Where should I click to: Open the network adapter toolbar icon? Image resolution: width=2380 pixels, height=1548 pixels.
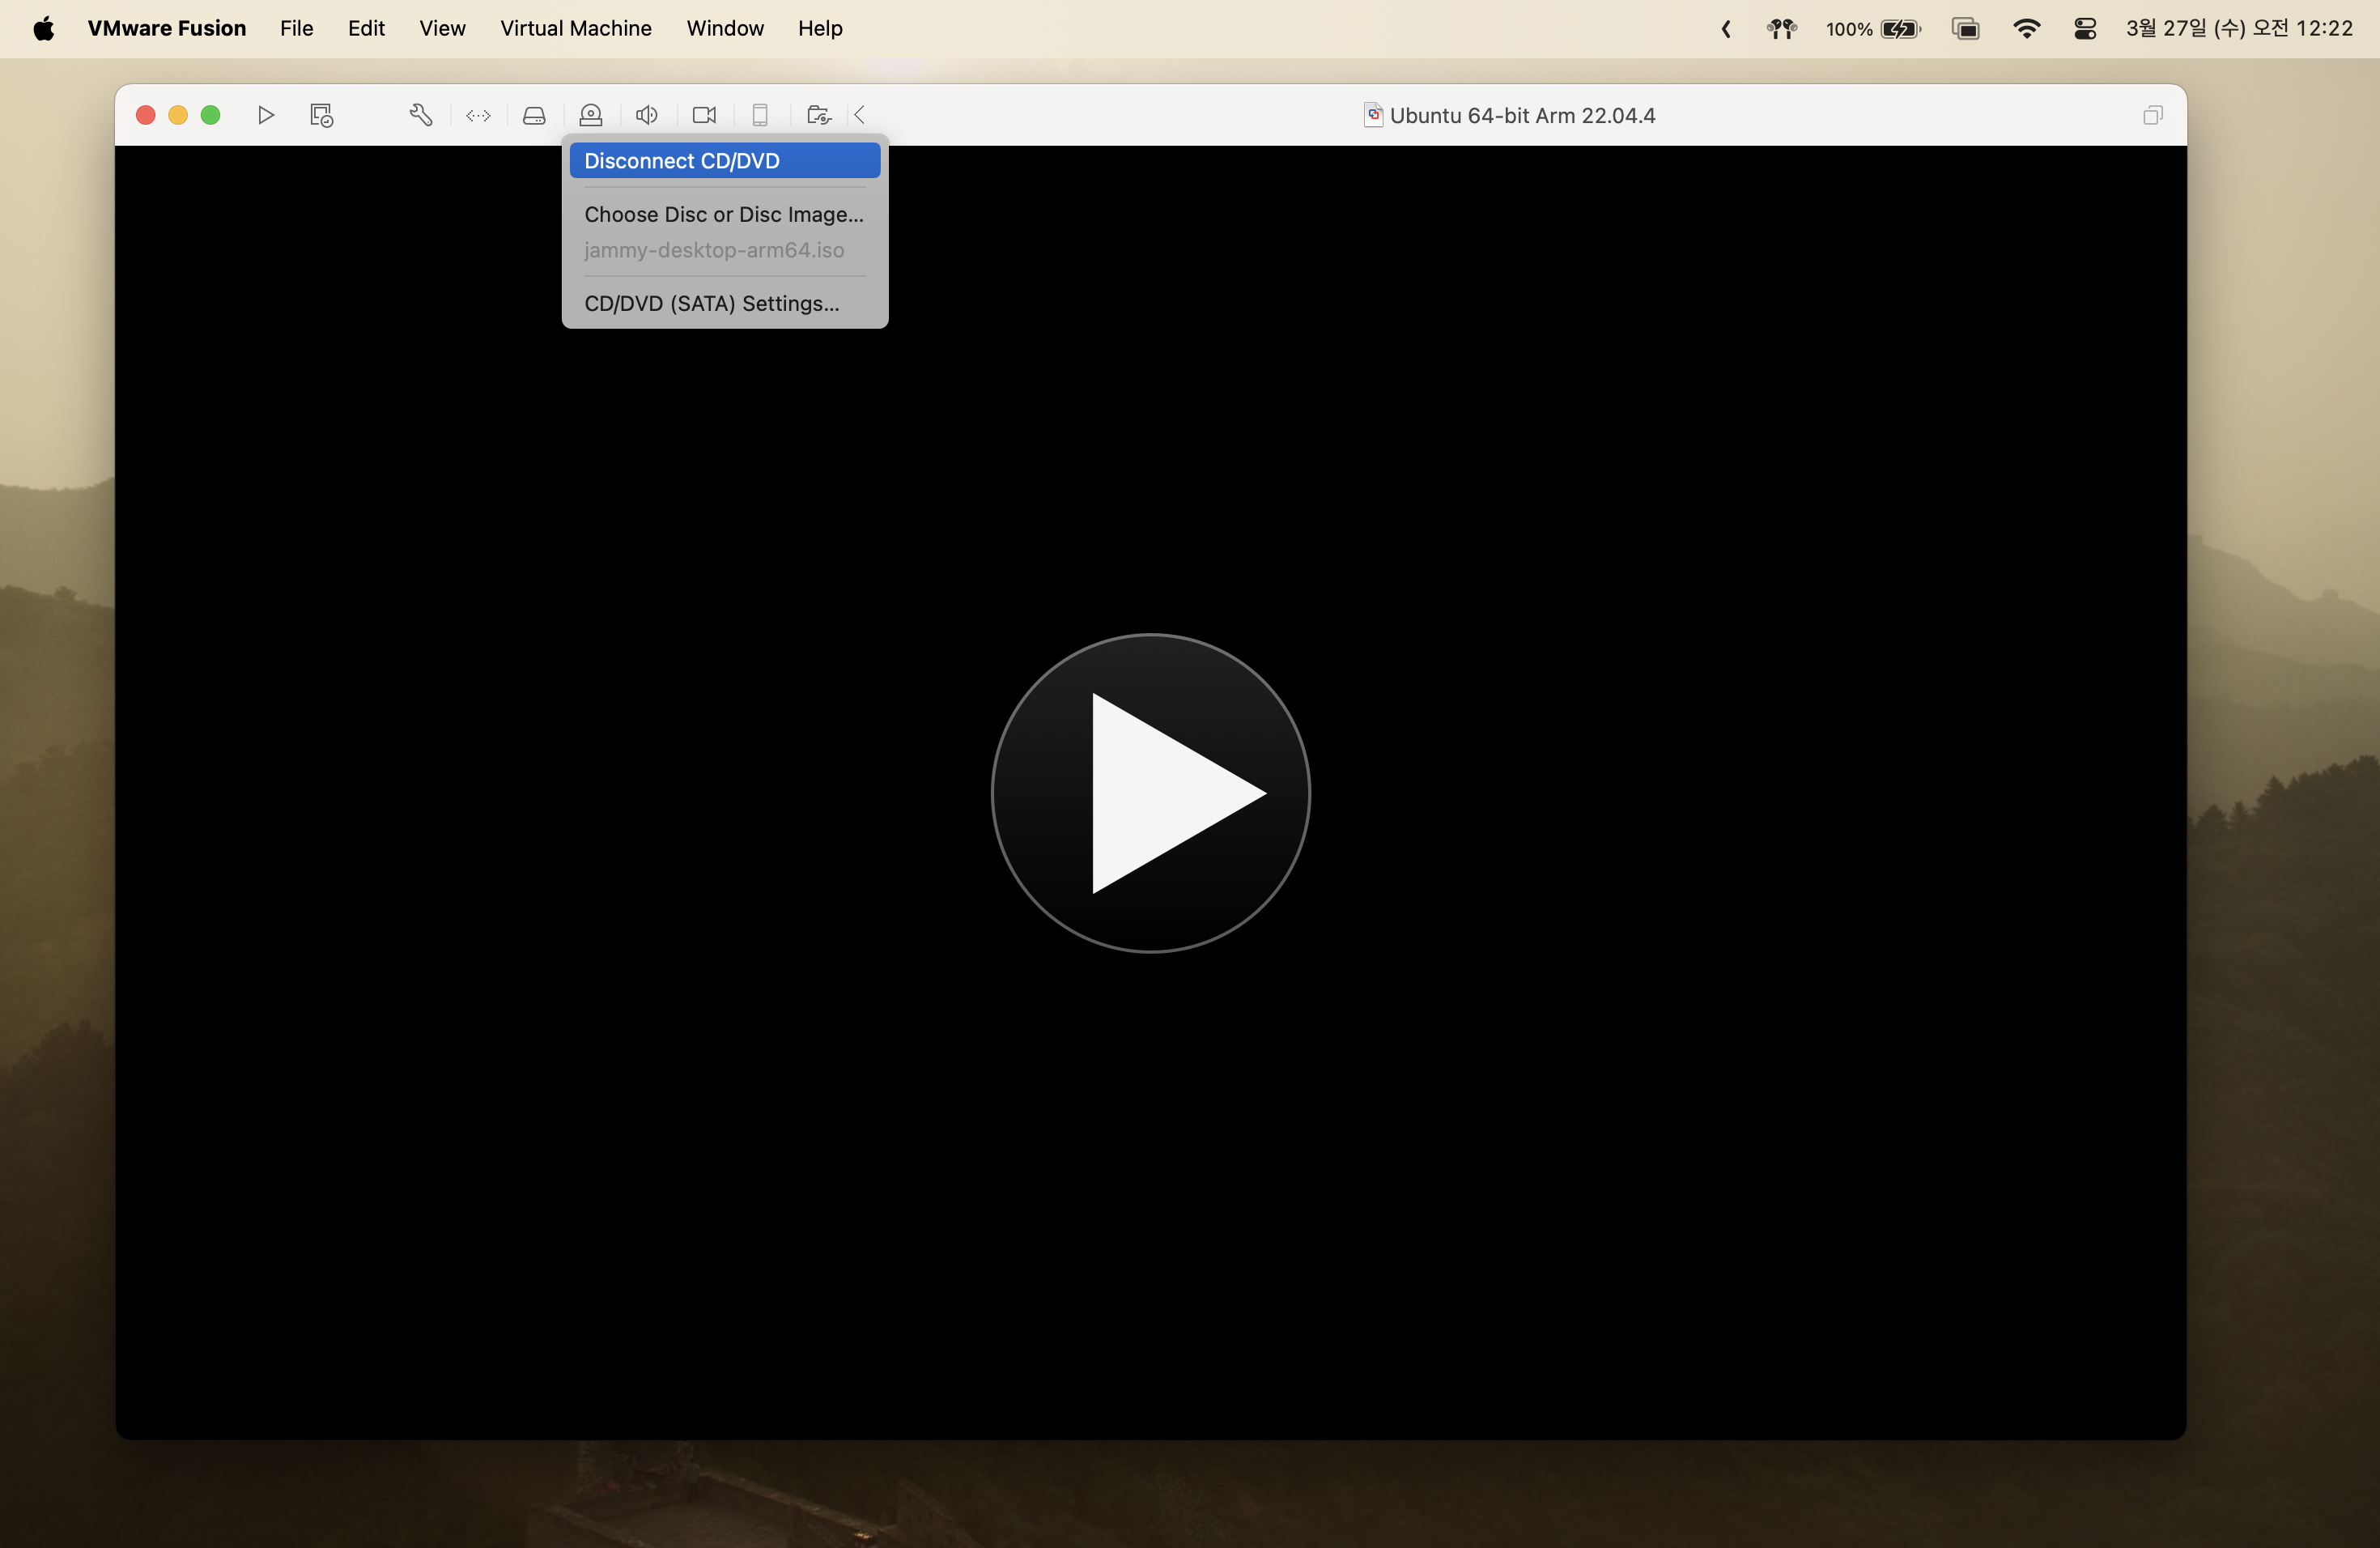coord(478,115)
